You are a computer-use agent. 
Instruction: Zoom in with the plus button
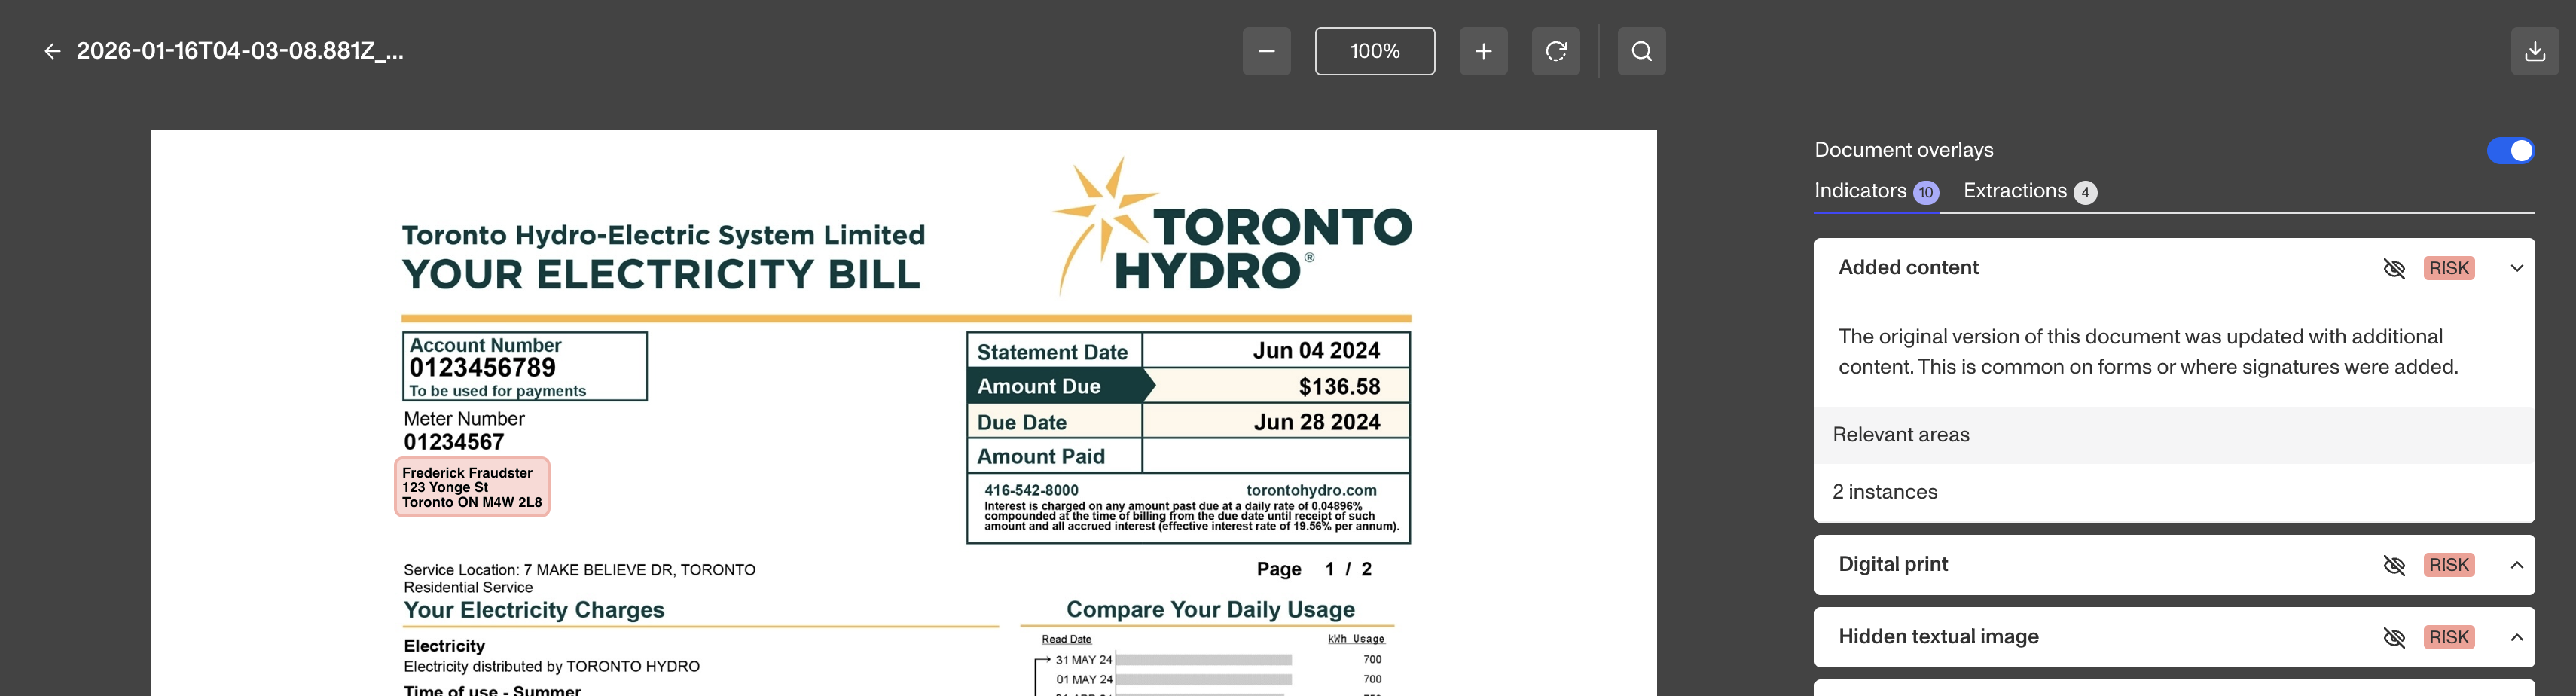[x=1483, y=51]
